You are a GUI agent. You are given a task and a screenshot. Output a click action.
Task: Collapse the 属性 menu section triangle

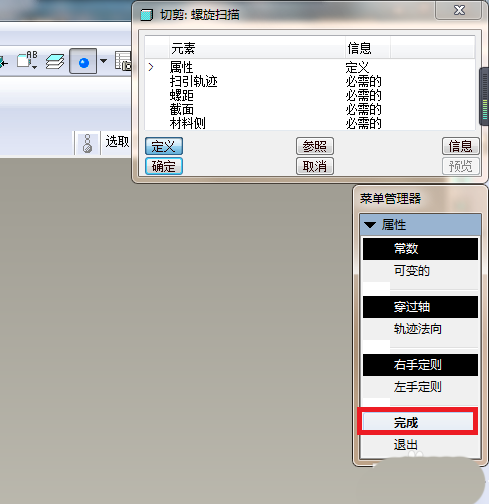pos(370,225)
